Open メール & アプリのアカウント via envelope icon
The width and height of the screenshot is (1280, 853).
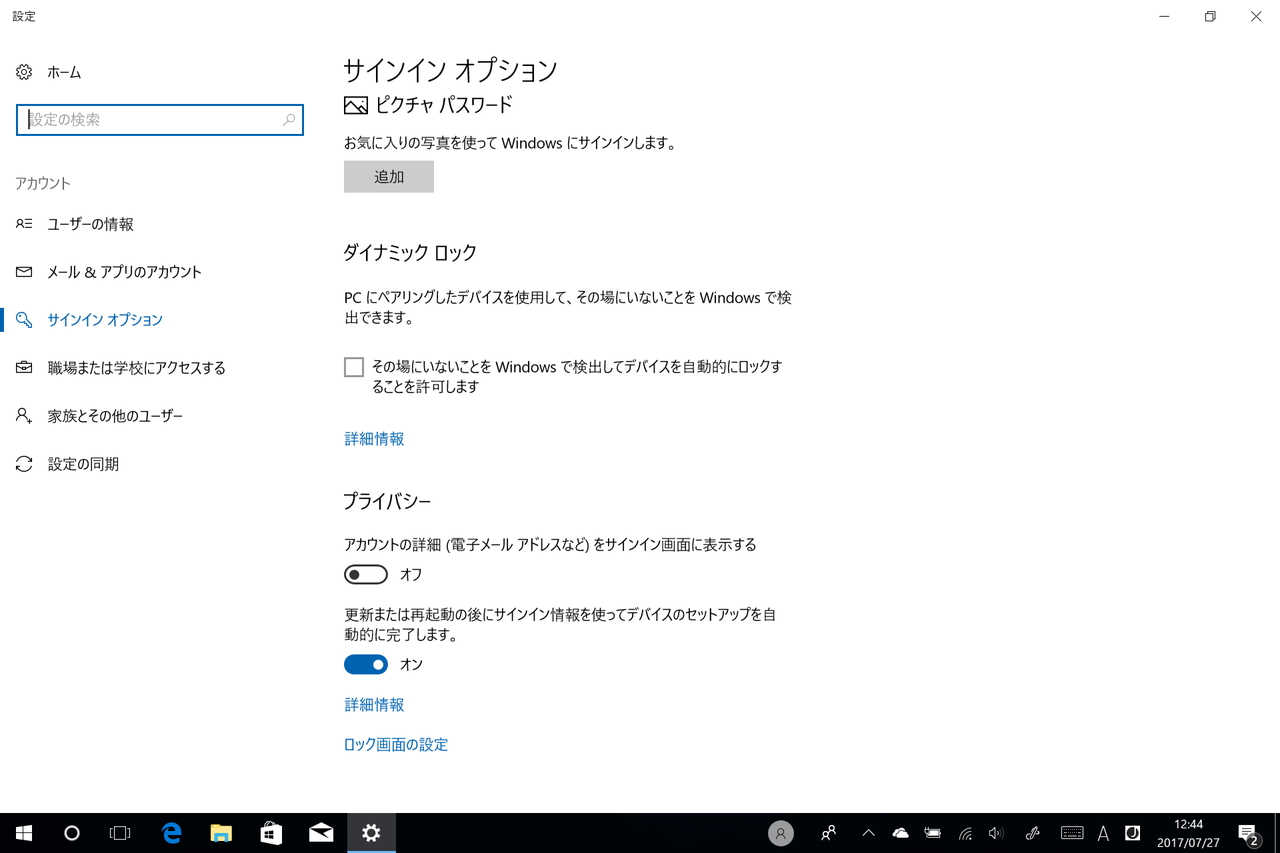coord(24,271)
